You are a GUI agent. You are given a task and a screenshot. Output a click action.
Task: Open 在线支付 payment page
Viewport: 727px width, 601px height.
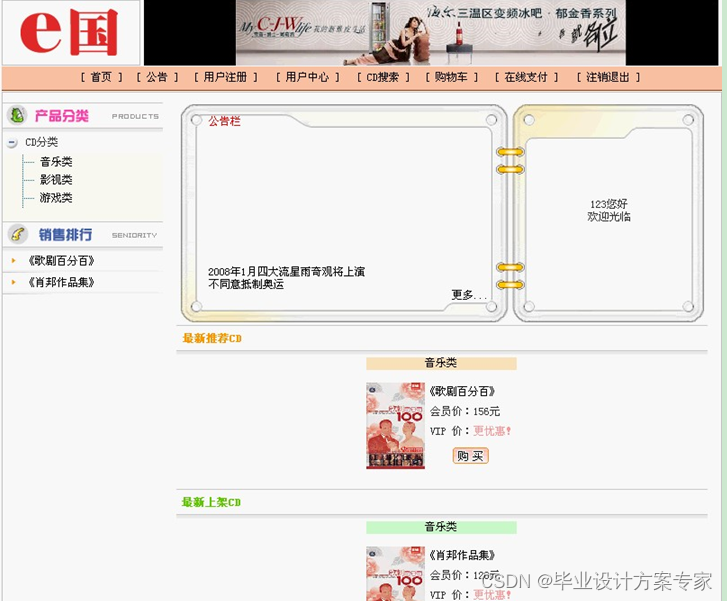pos(526,77)
